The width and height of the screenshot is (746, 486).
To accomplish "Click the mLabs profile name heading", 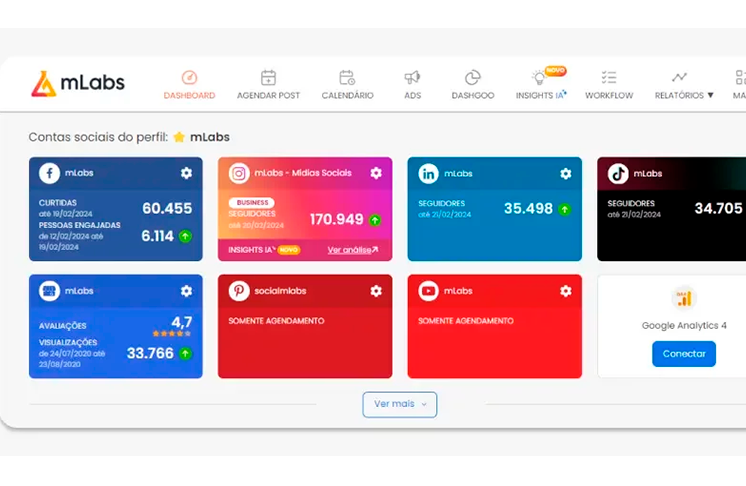I will click(210, 137).
